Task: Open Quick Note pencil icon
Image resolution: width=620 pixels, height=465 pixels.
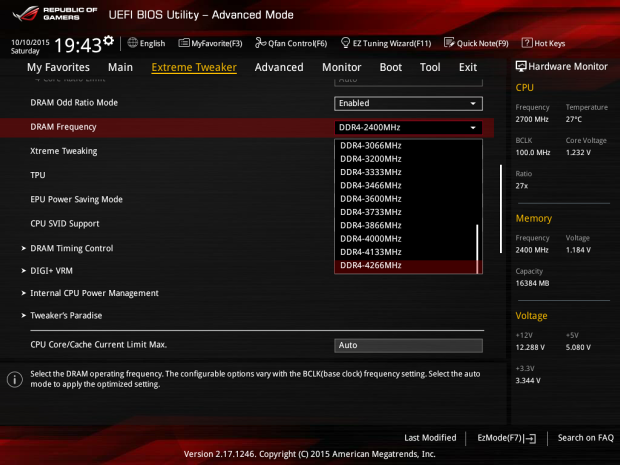Action: click(449, 43)
